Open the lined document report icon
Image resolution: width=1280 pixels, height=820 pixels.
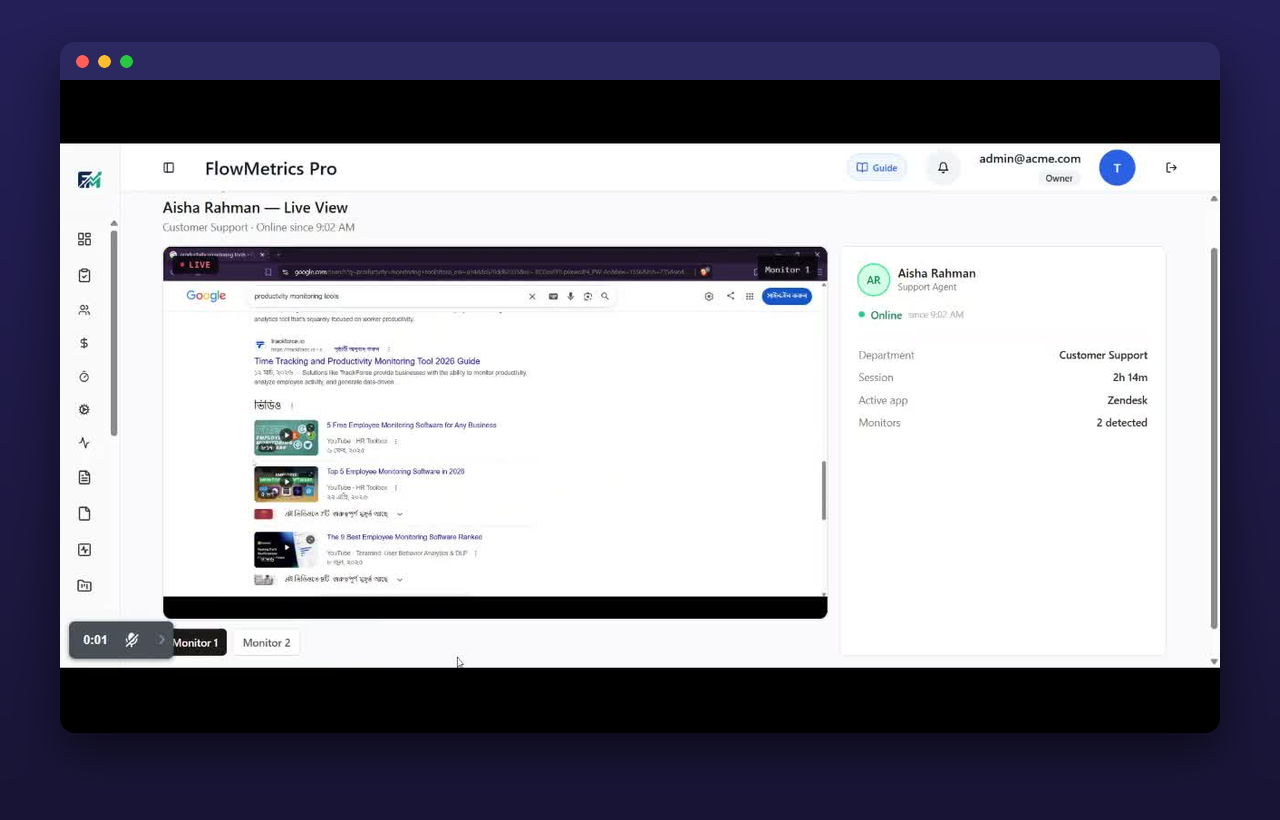point(84,477)
